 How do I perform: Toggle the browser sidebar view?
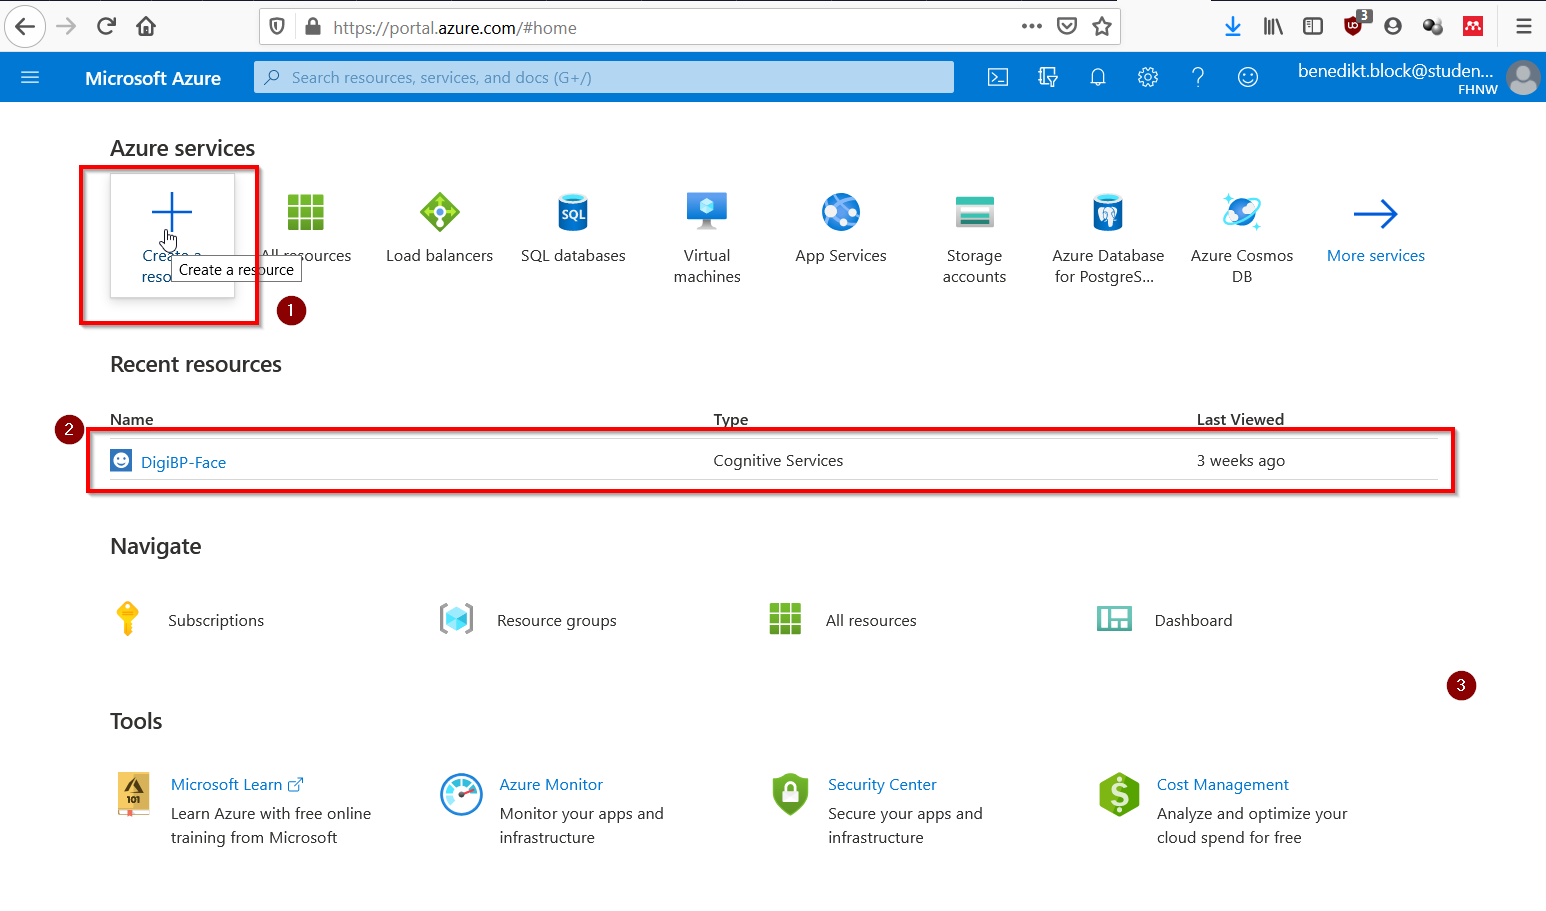1313,26
